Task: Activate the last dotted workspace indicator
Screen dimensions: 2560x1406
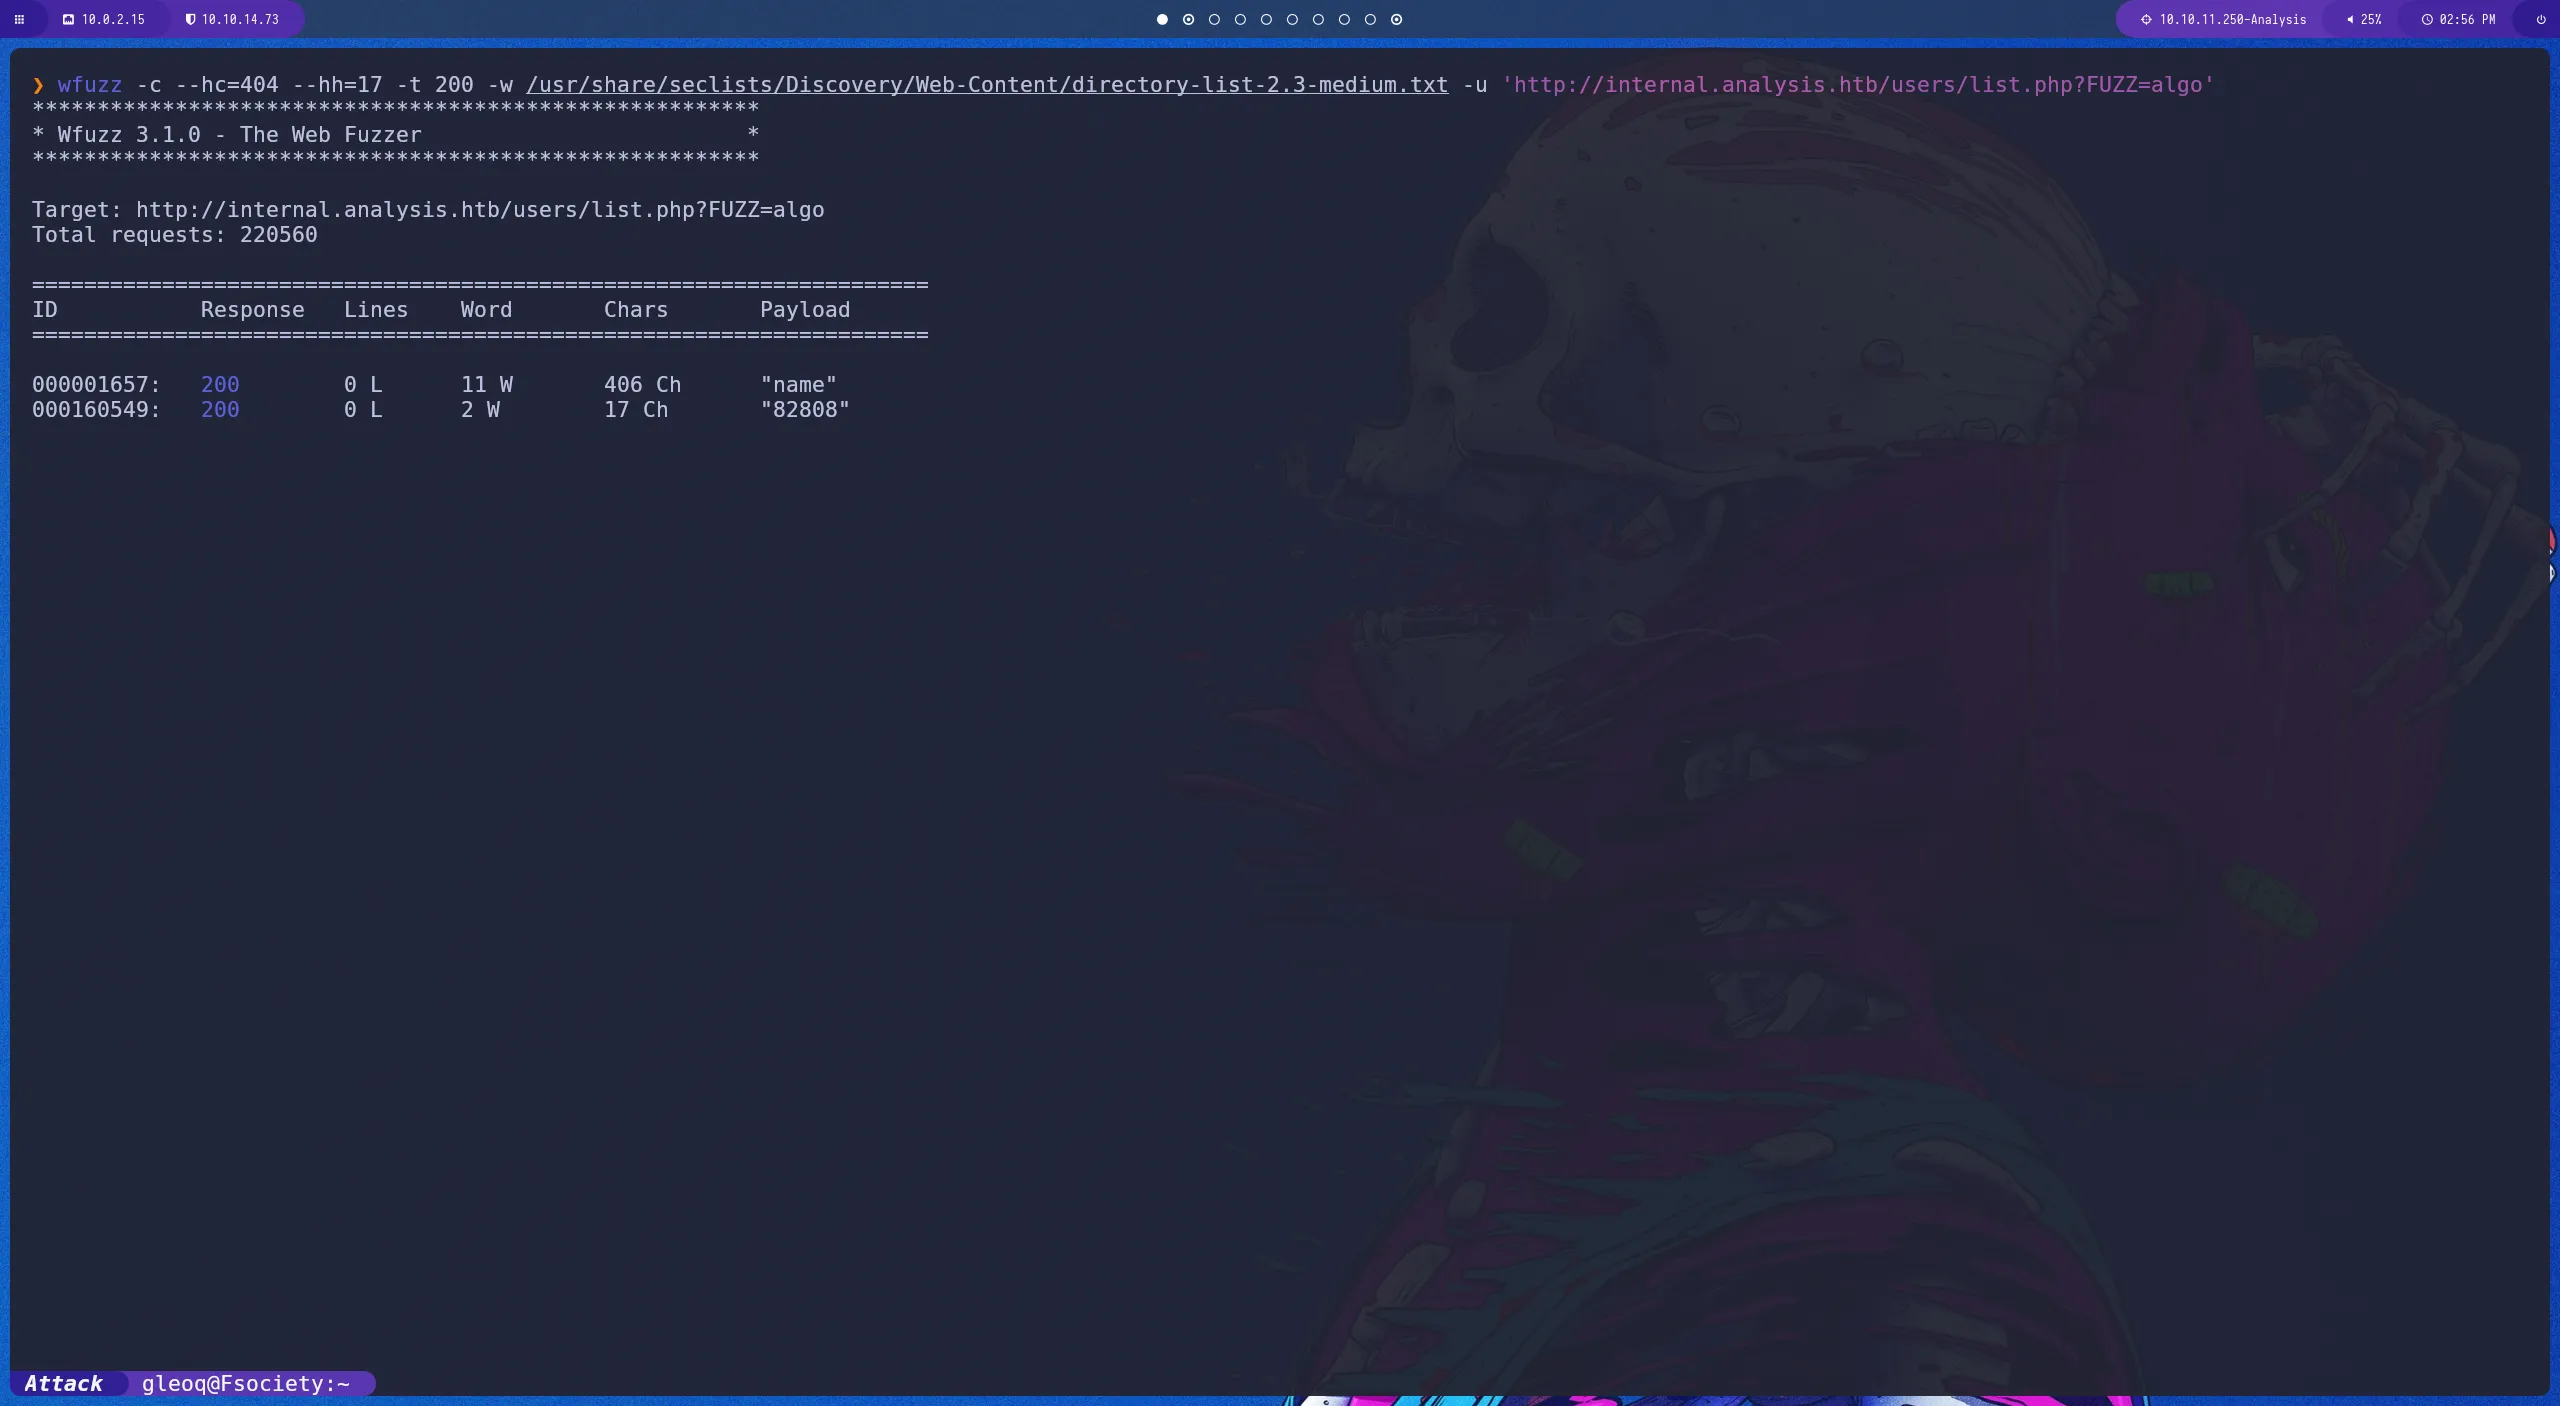Action: [1396, 19]
